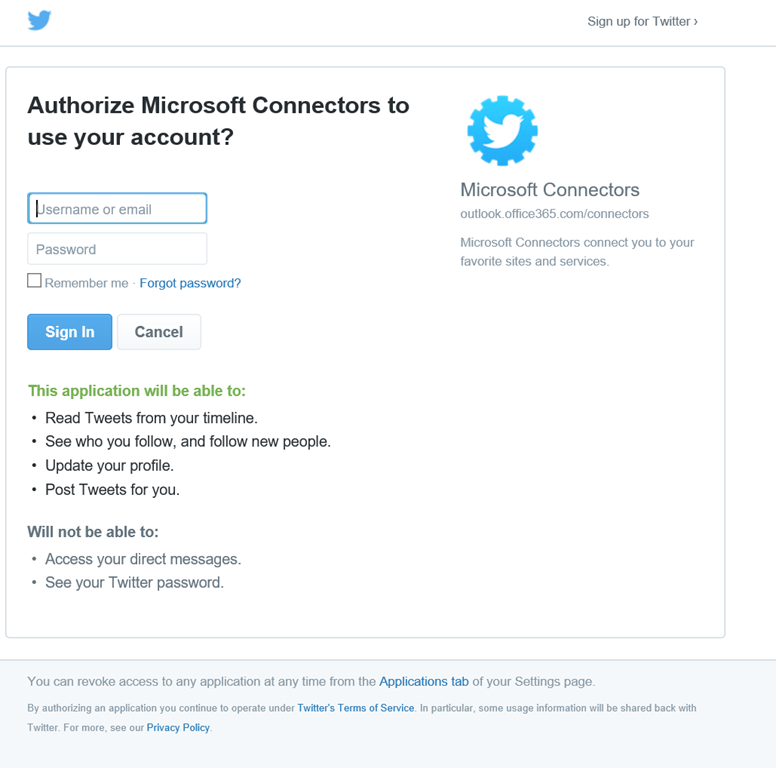This screenshot has width=776, height=768.
Task: Toggle the Remember me checkbox
Action: click(34, 281)
